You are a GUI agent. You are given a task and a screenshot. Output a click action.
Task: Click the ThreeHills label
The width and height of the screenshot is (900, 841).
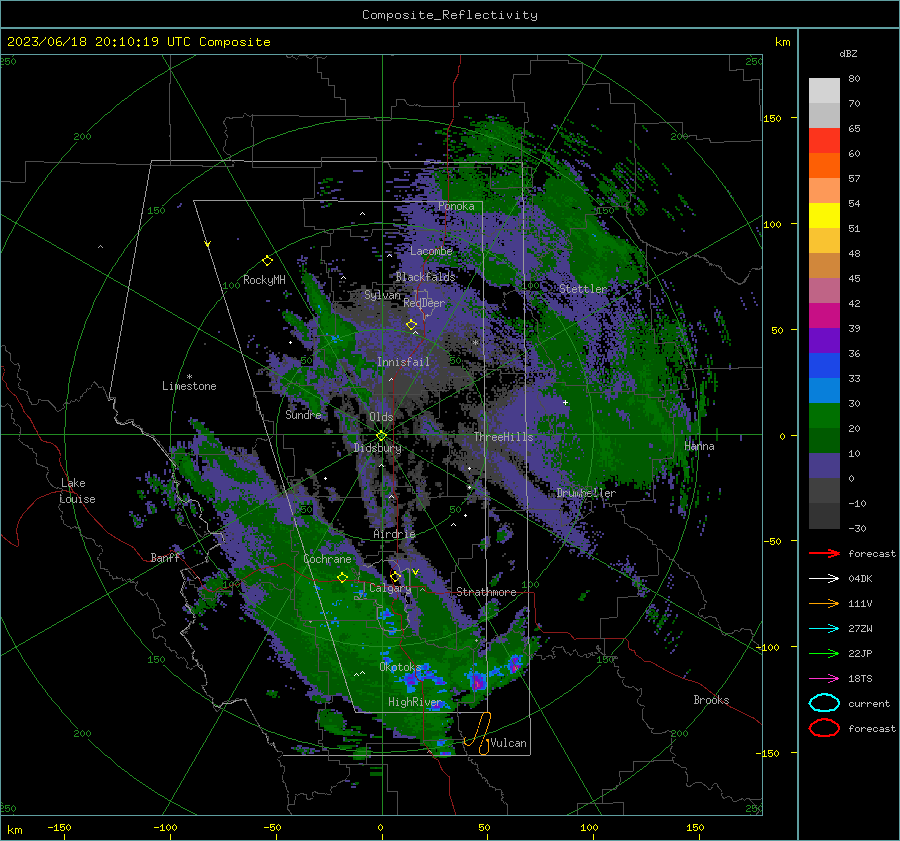(503, 437)
